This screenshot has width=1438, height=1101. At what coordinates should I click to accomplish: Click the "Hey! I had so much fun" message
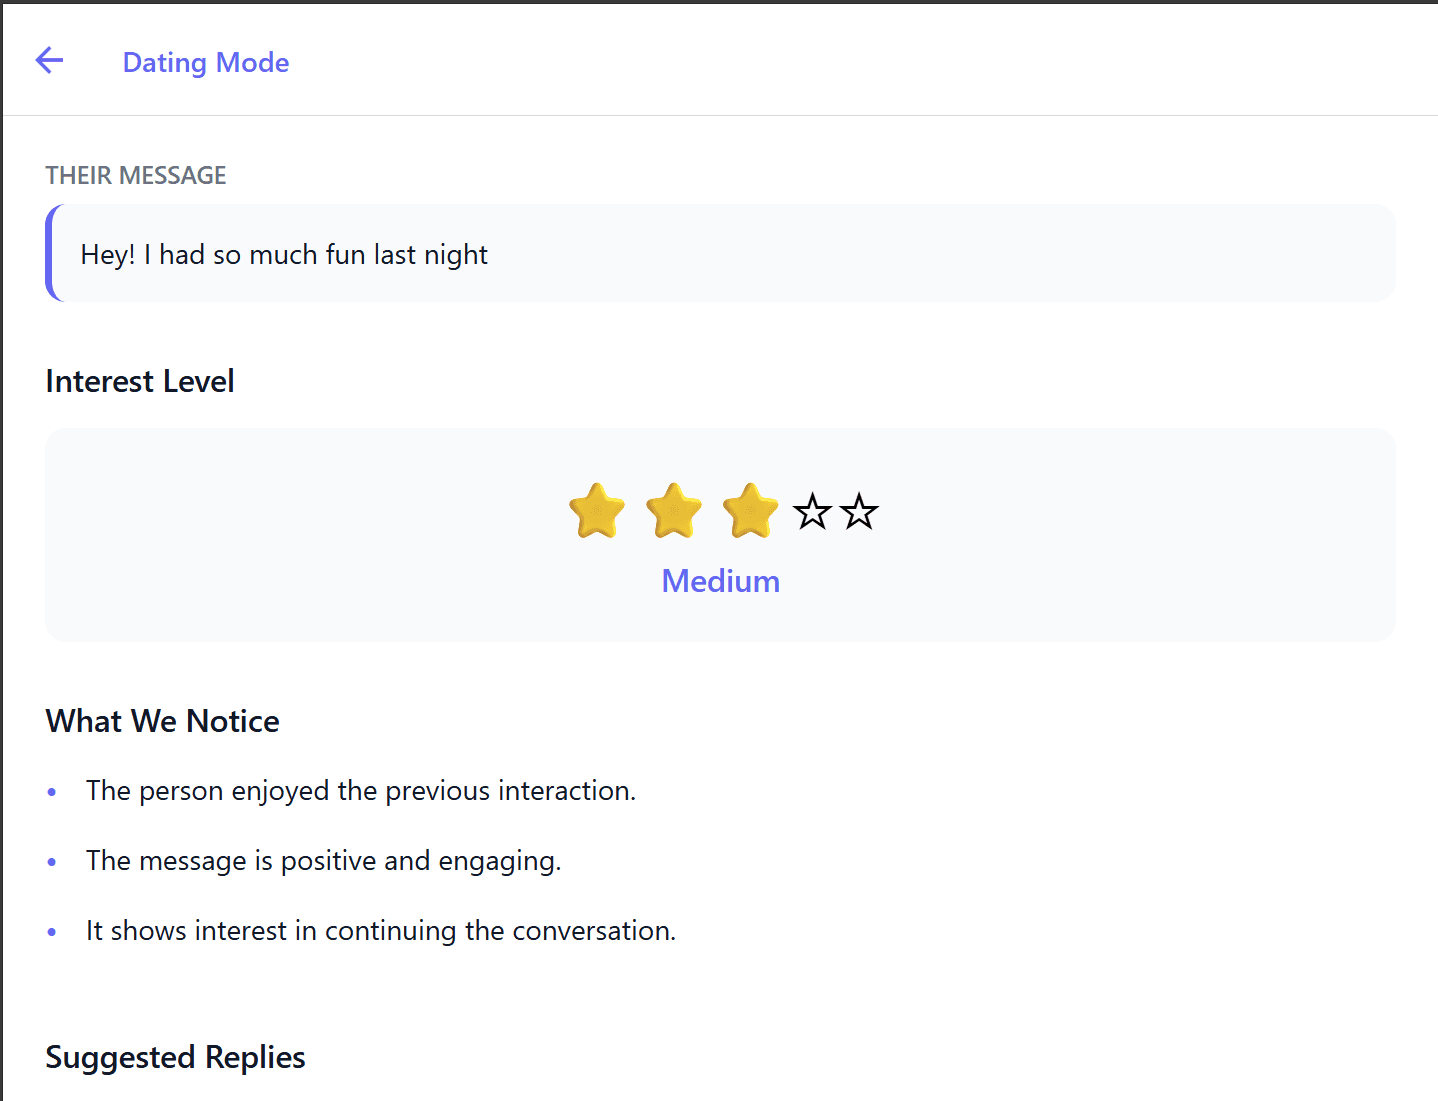[x=284, y=255]
